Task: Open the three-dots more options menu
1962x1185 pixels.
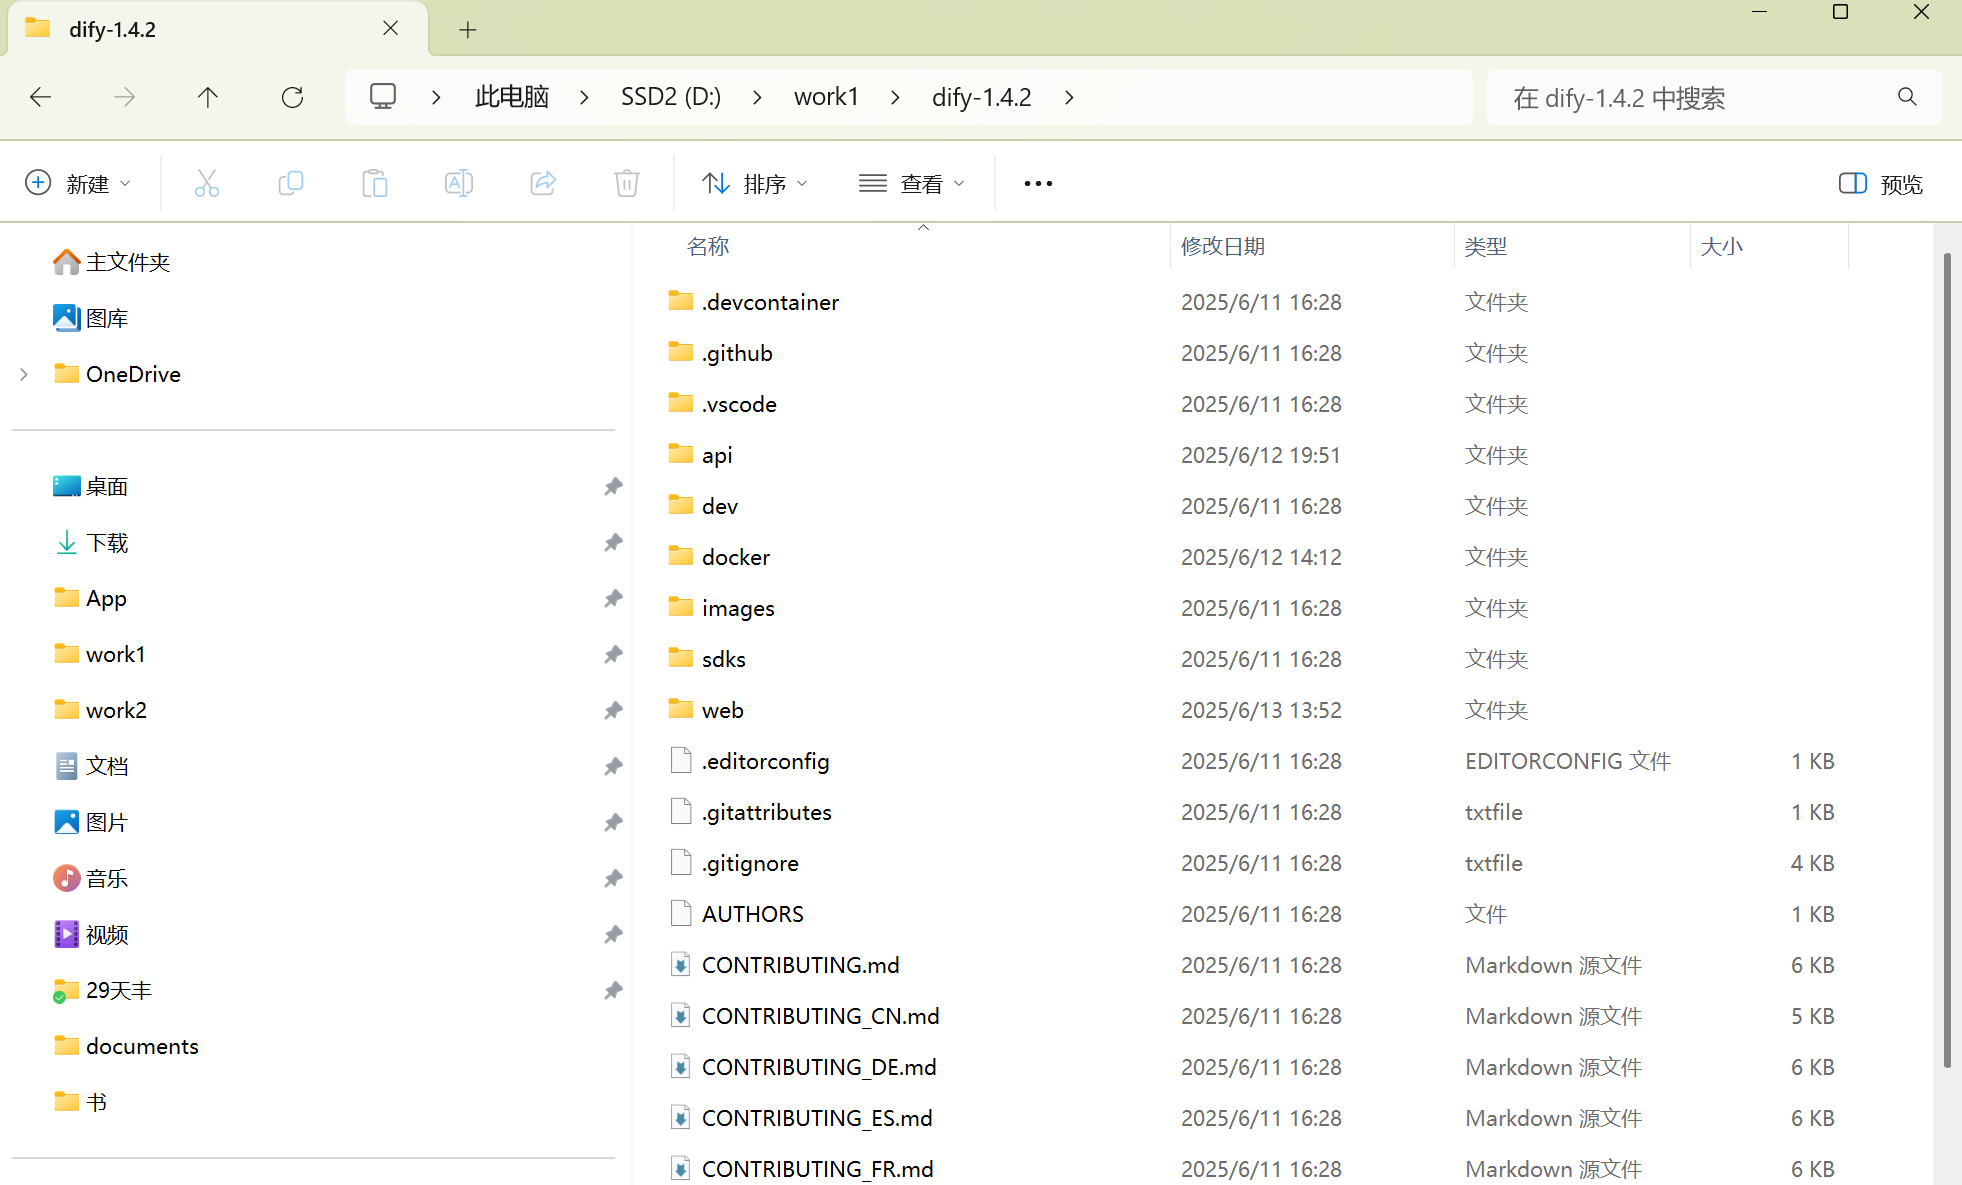Action: [1038, 184]
